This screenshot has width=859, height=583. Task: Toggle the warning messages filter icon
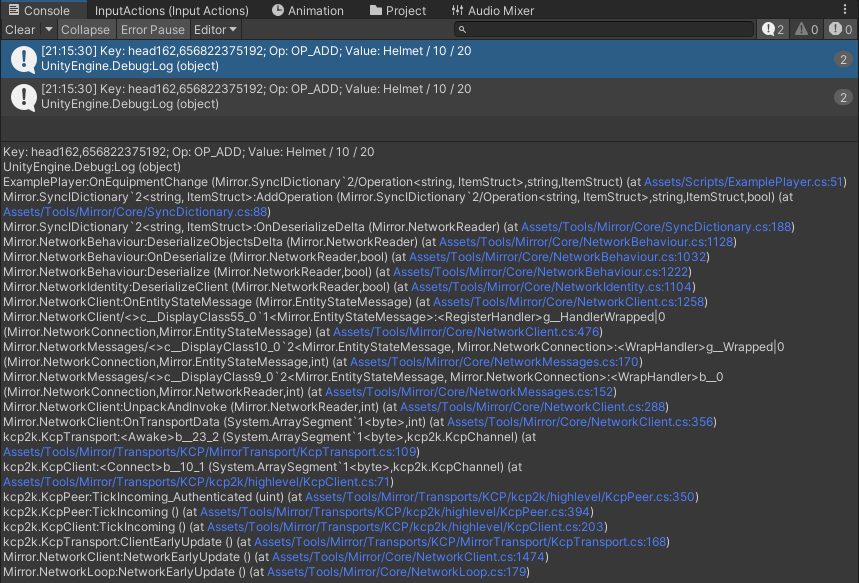(x=803, y=30)
